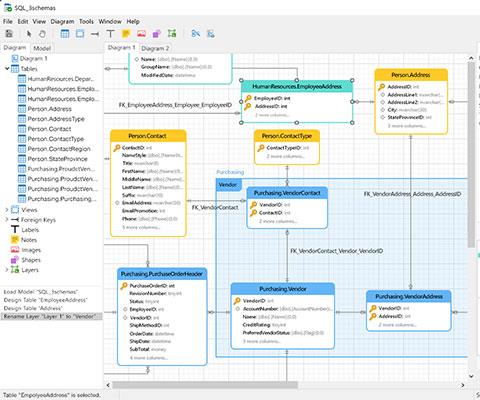Expand the Foreign Keys tree node
Screen dimensions: 480x400
[7, 220]
